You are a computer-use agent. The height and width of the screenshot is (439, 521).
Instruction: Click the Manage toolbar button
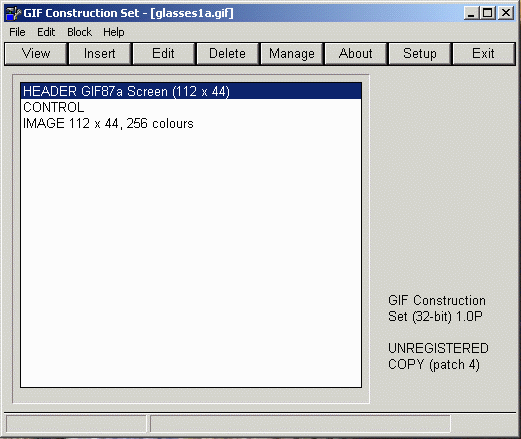click(292, 54)
